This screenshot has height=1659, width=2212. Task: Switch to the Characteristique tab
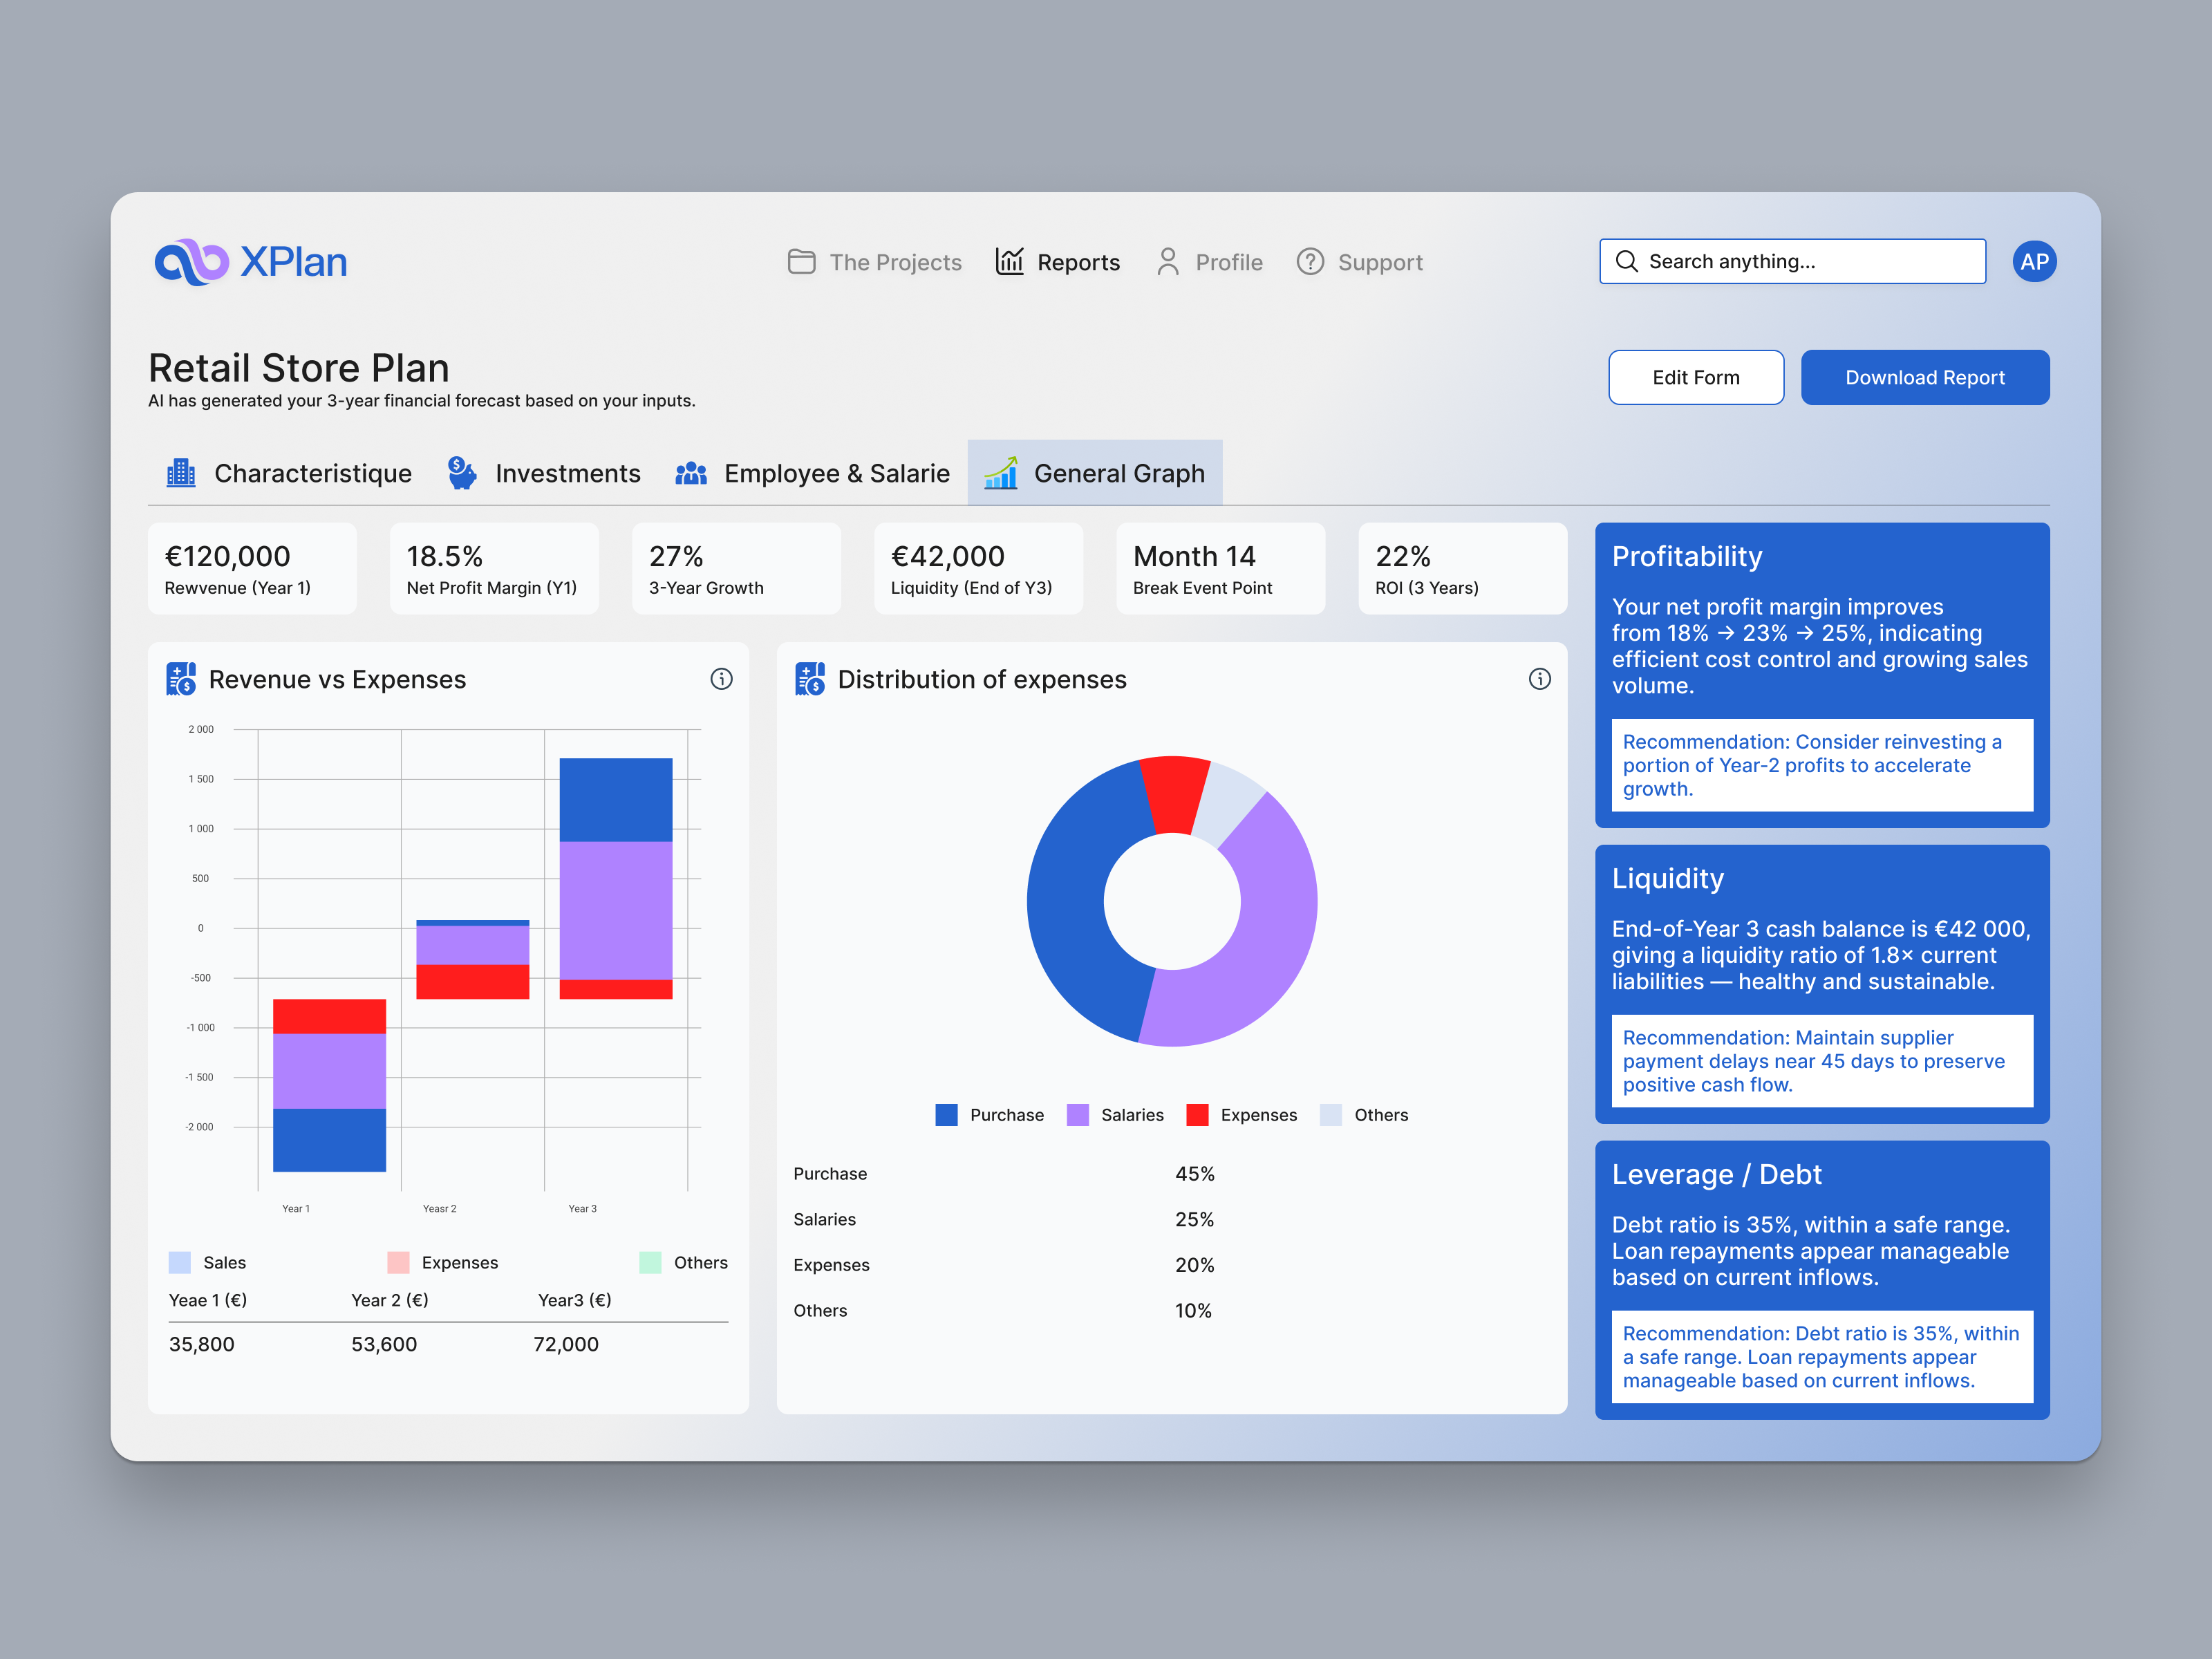[x=289, y=473]
